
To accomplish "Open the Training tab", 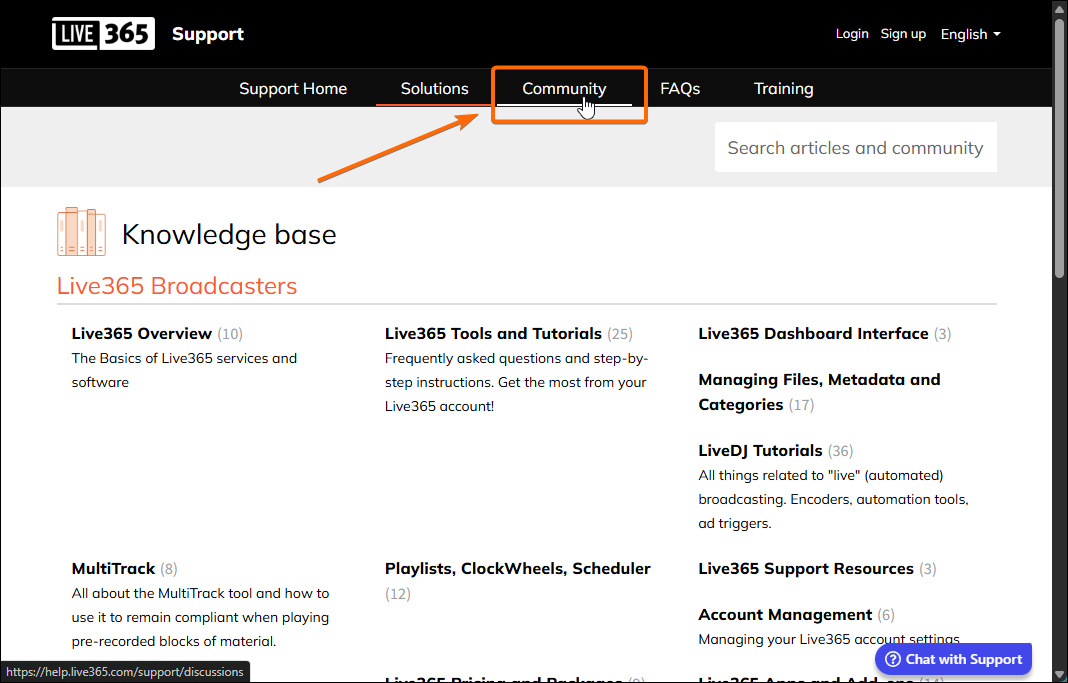I will [783, 89].
